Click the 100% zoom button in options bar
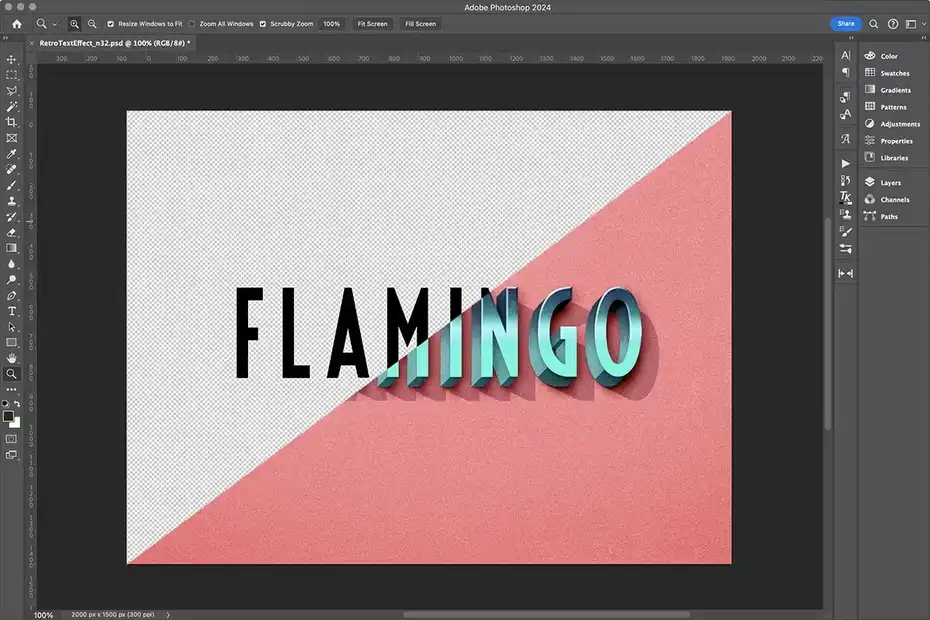930x620 pixels. tap(332, 24)
